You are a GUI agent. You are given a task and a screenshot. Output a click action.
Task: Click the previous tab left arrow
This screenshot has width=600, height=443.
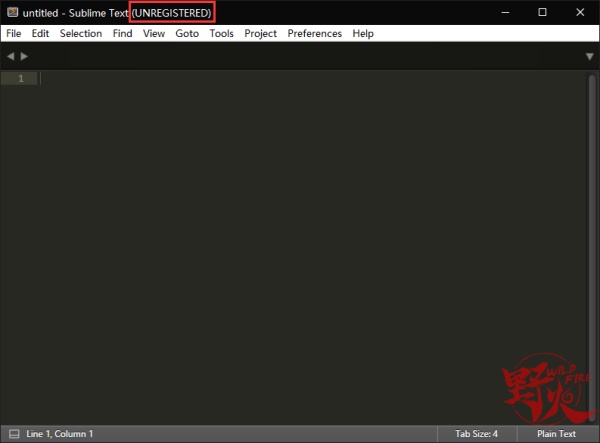coord(11,56)
